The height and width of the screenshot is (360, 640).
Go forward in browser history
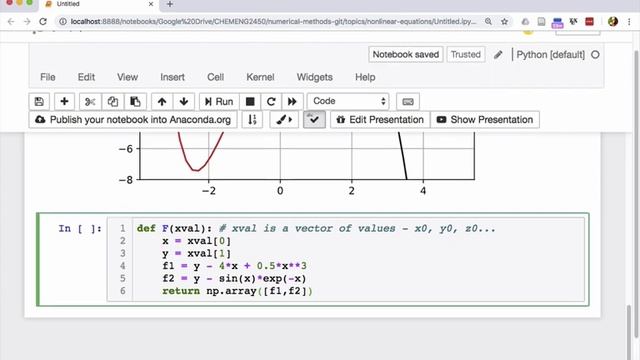point(27,22)
